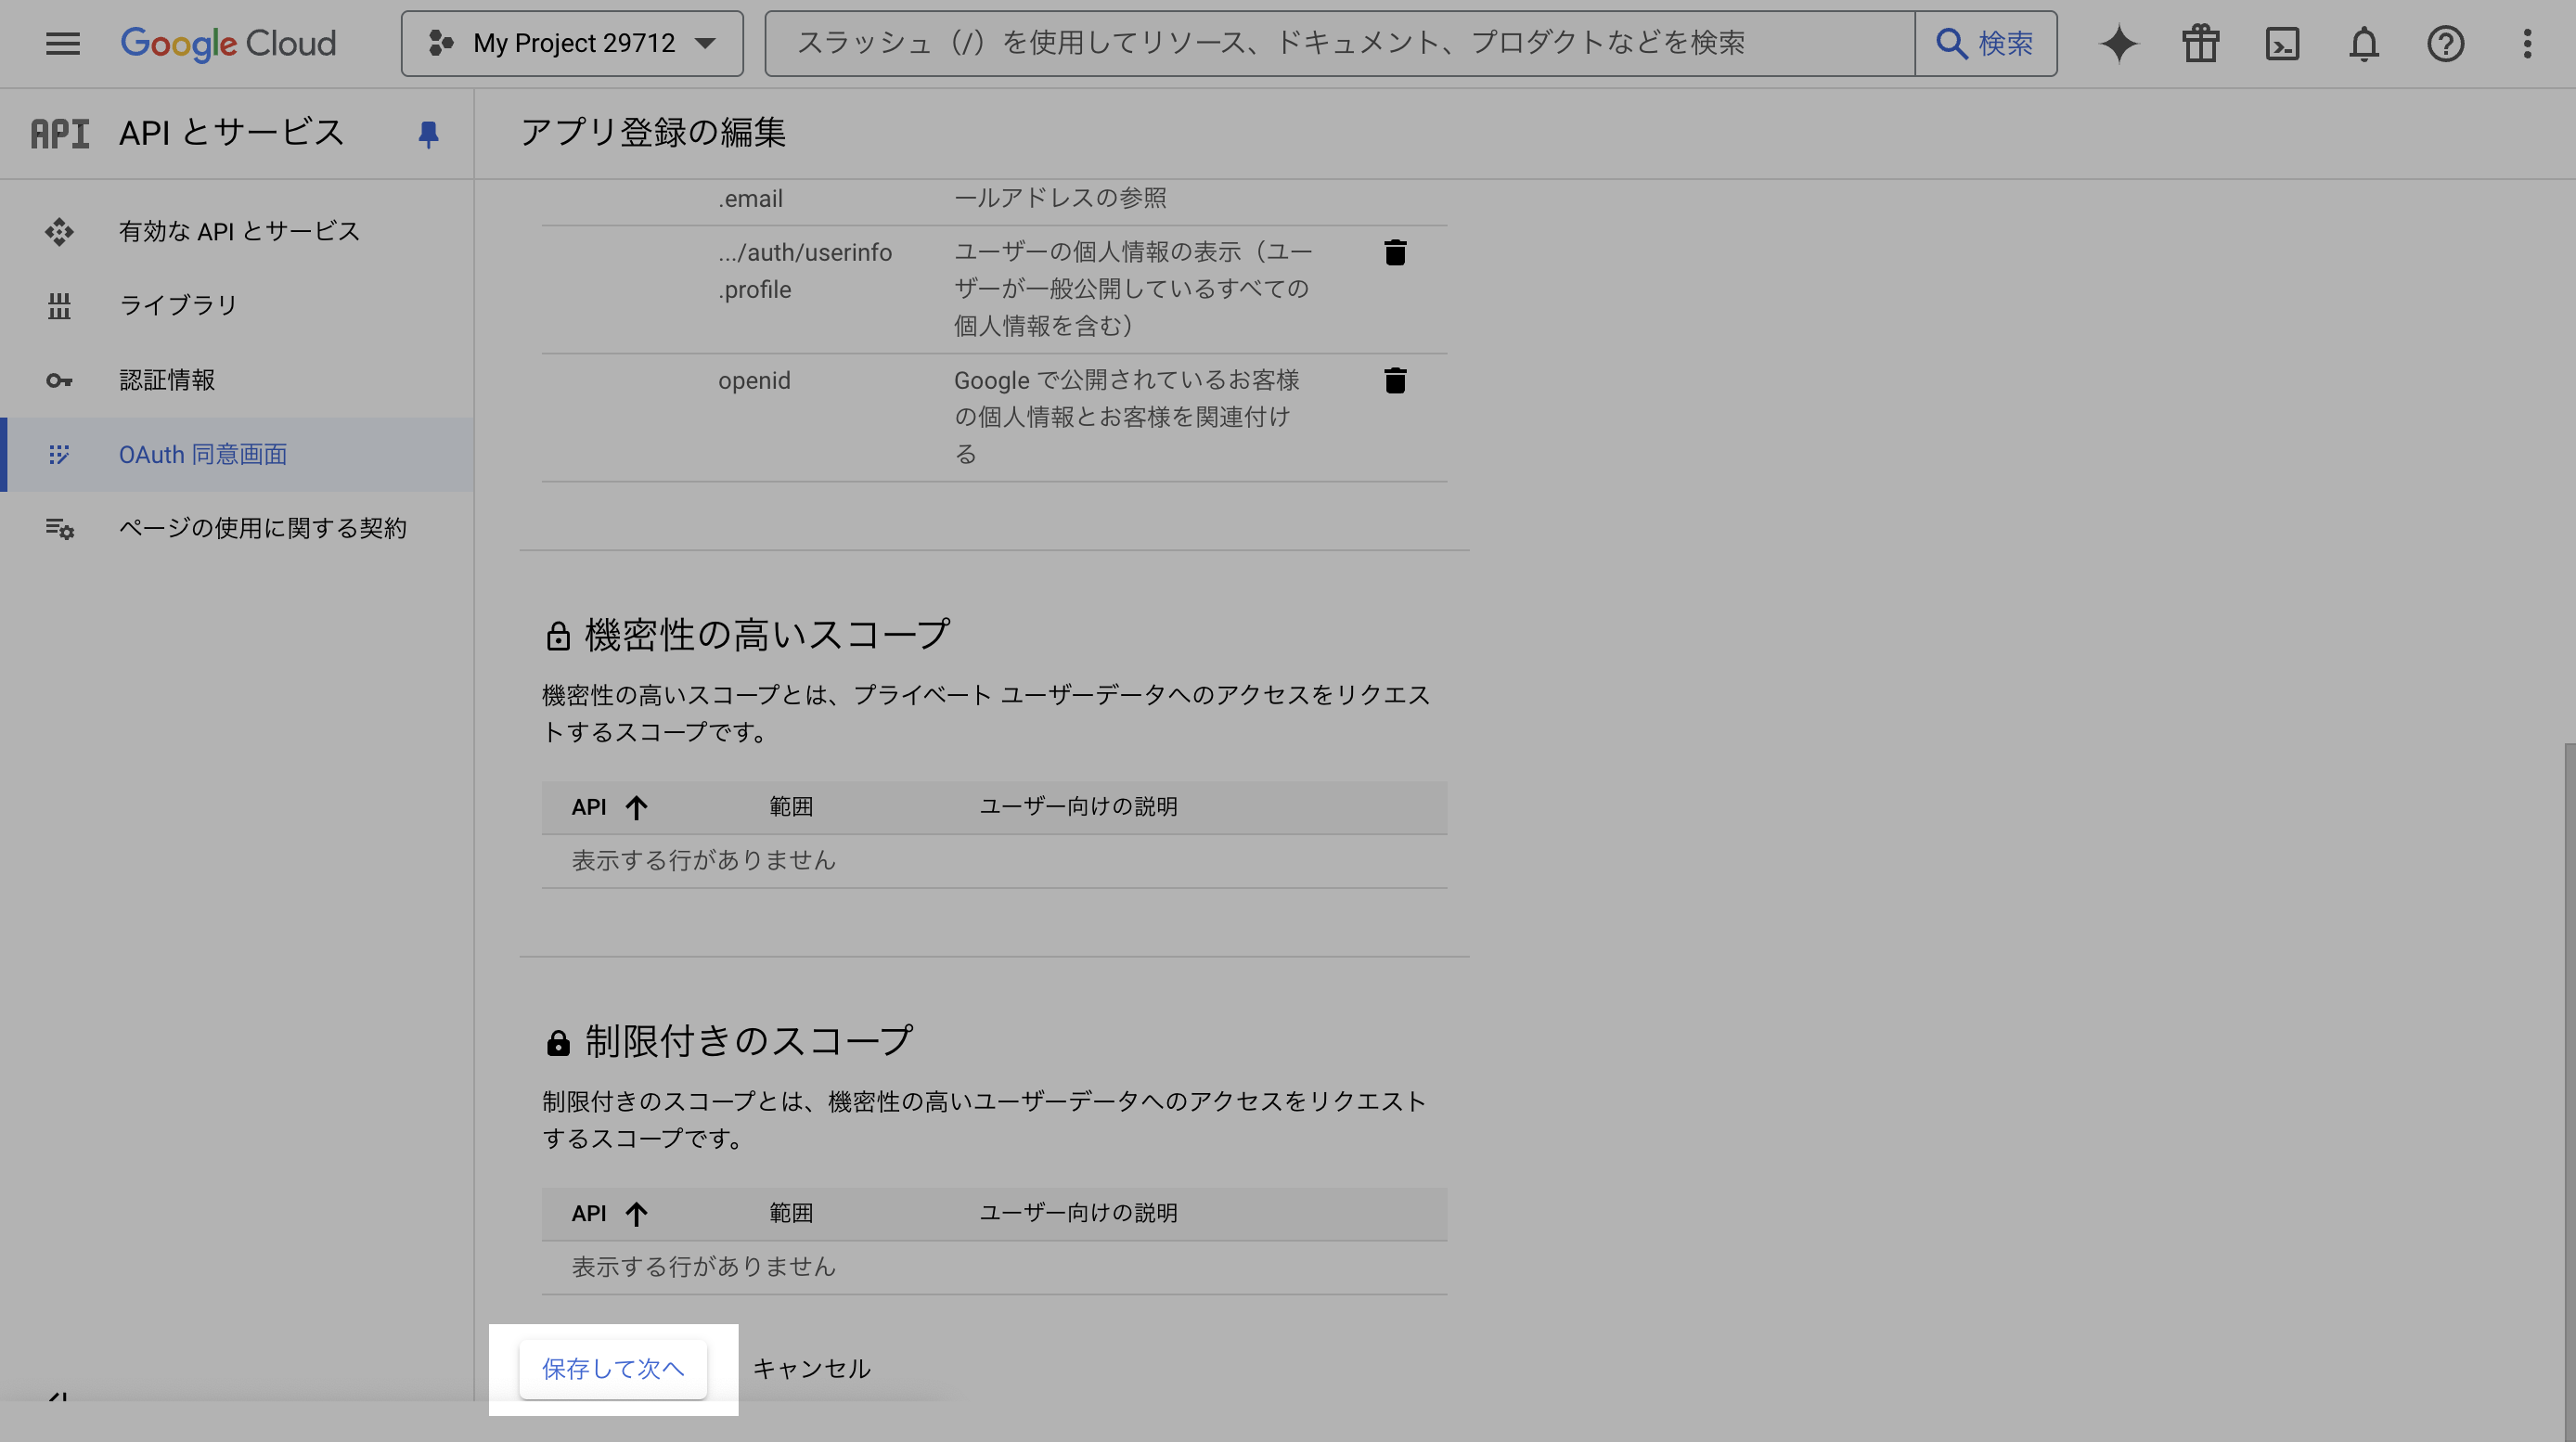Screen dimensions: 2576x1442
Task: Click the 検索 search button
Action: 1985,43
